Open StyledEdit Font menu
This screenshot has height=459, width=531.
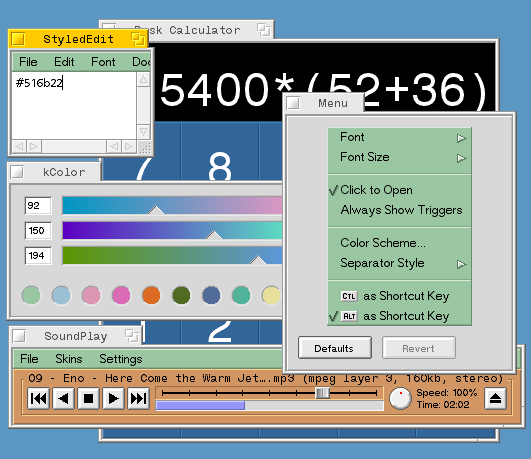click(x=103, y=62)
